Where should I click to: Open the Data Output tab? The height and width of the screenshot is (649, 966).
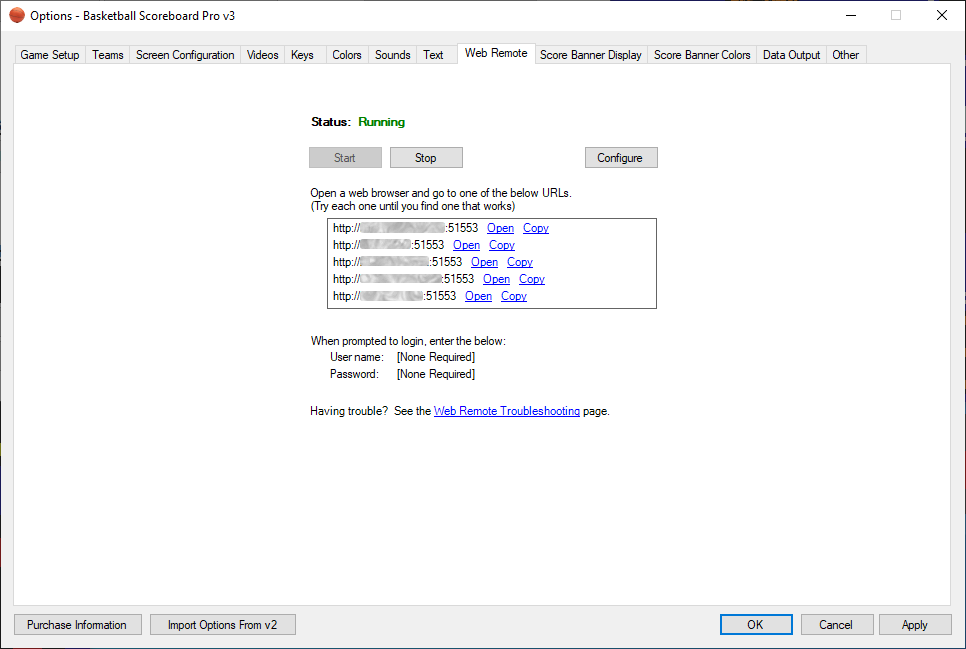coord(791,55)
